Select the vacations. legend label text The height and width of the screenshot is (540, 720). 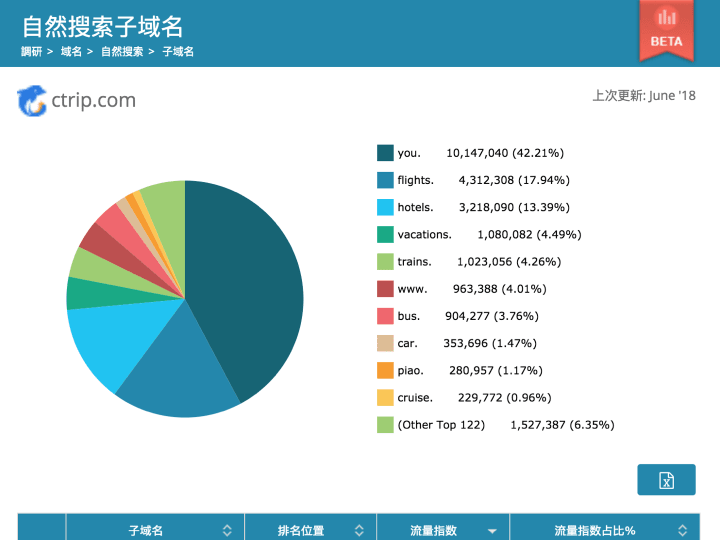425,234
